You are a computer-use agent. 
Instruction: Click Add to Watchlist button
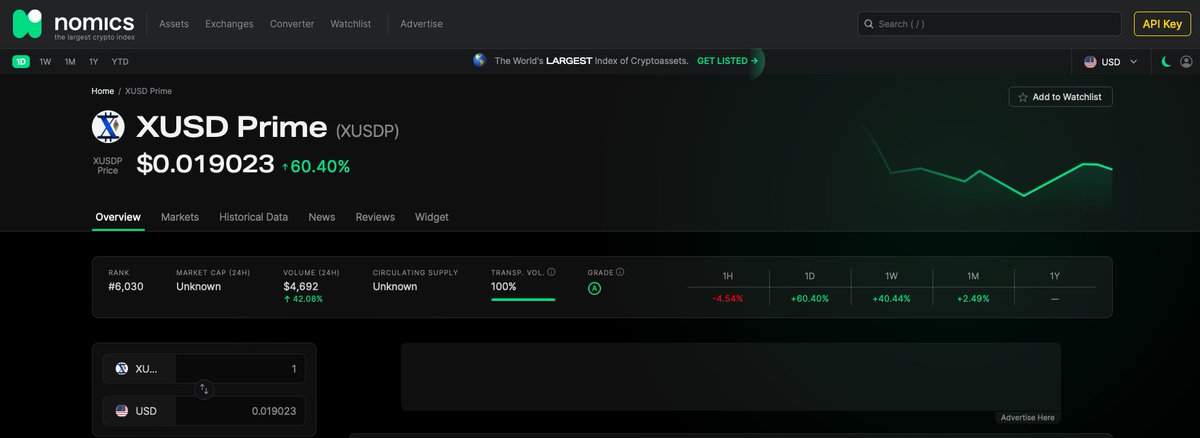point(1060,97)
